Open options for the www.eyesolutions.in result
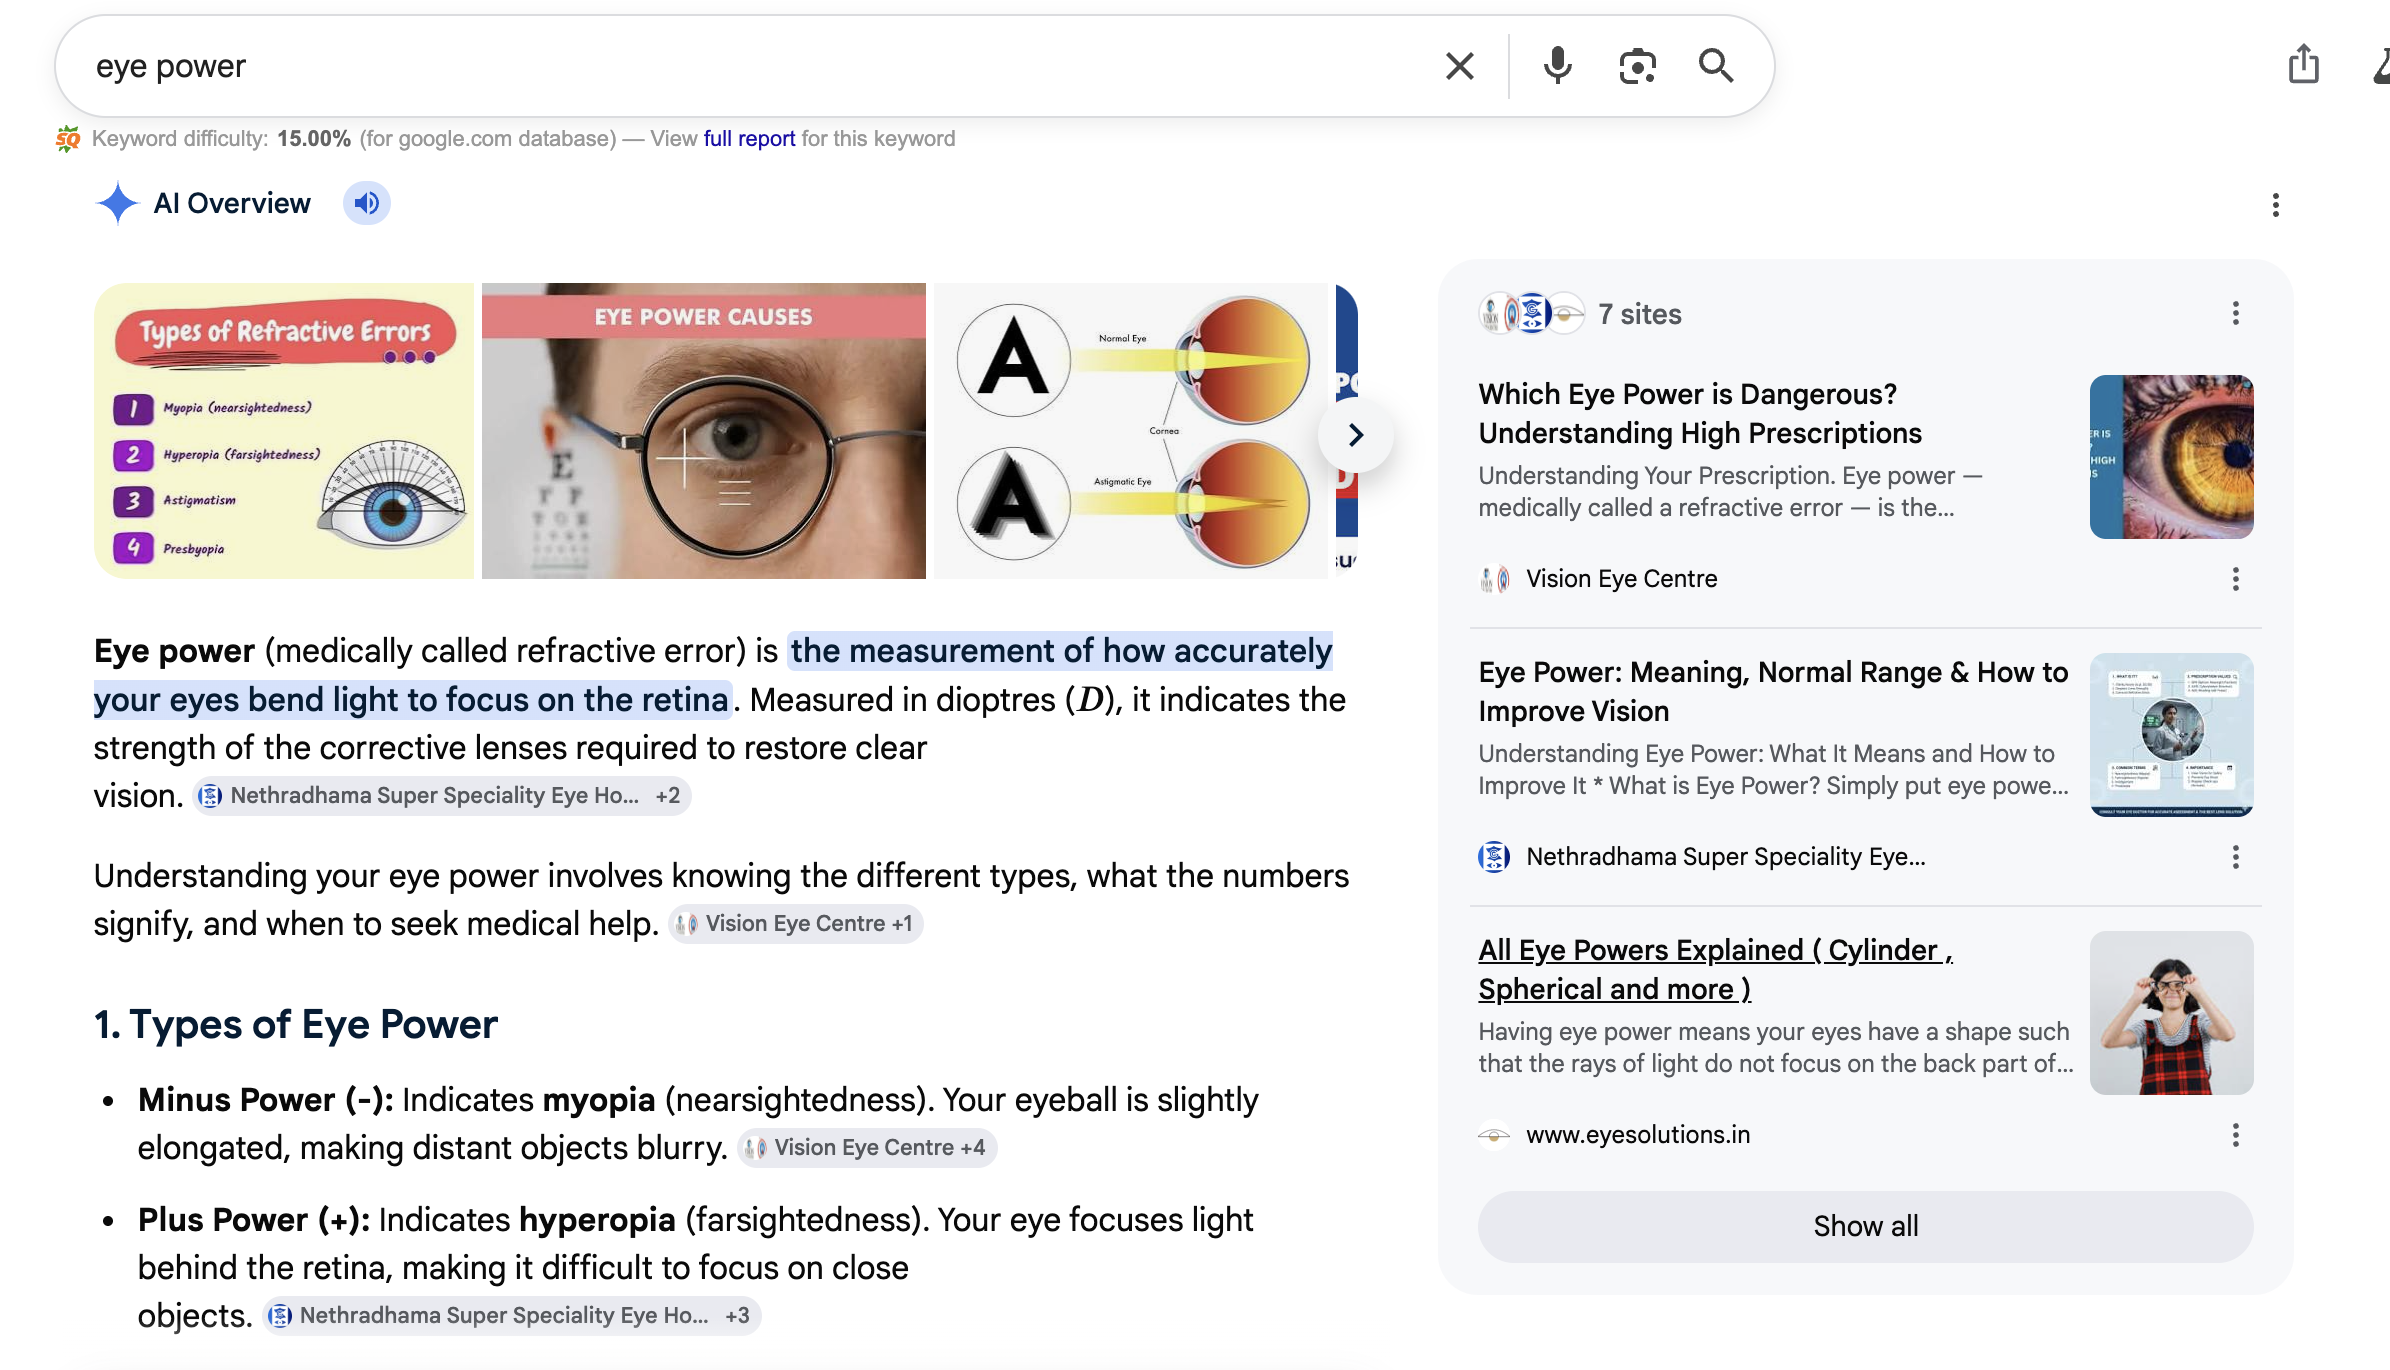The image size is (2390, 1370). 2236,1135
